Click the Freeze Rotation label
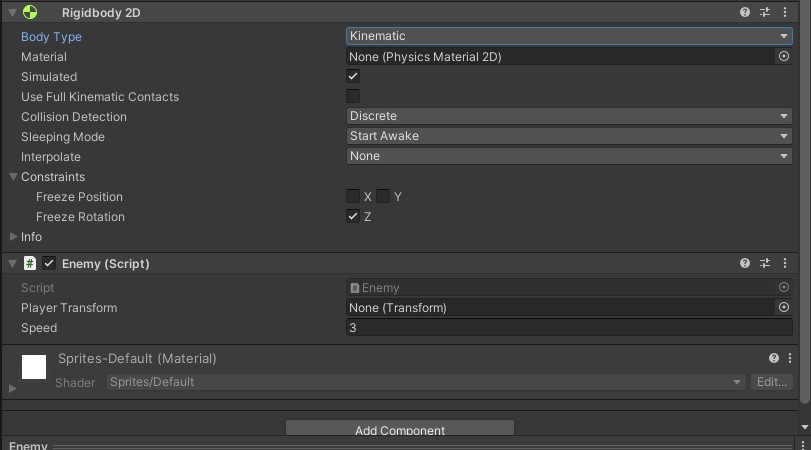811x450 pixels. click(80, 217)
